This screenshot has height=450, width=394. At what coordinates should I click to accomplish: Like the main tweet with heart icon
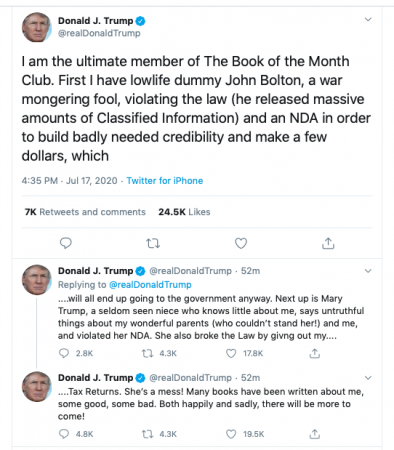click(x=241, y=243)
